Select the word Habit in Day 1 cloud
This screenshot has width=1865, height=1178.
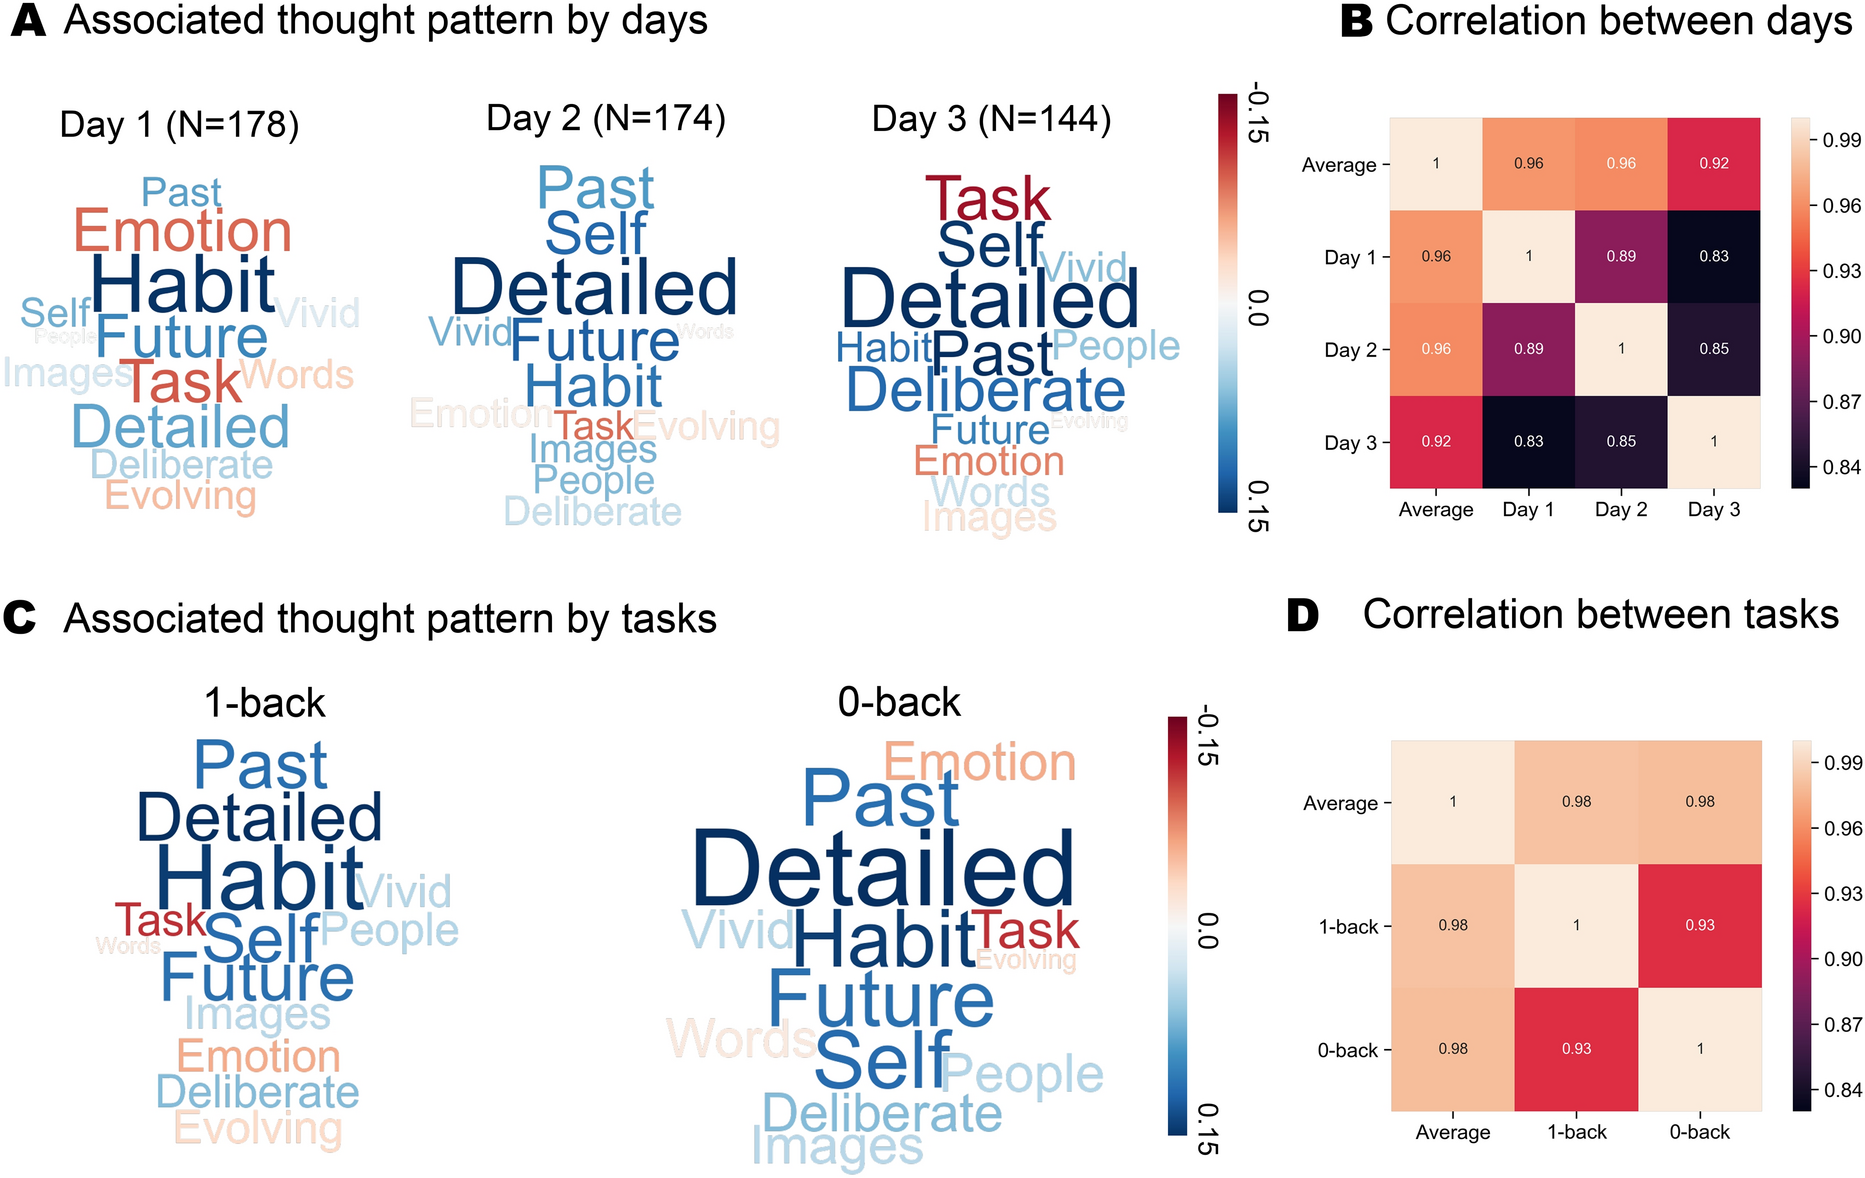183,285
